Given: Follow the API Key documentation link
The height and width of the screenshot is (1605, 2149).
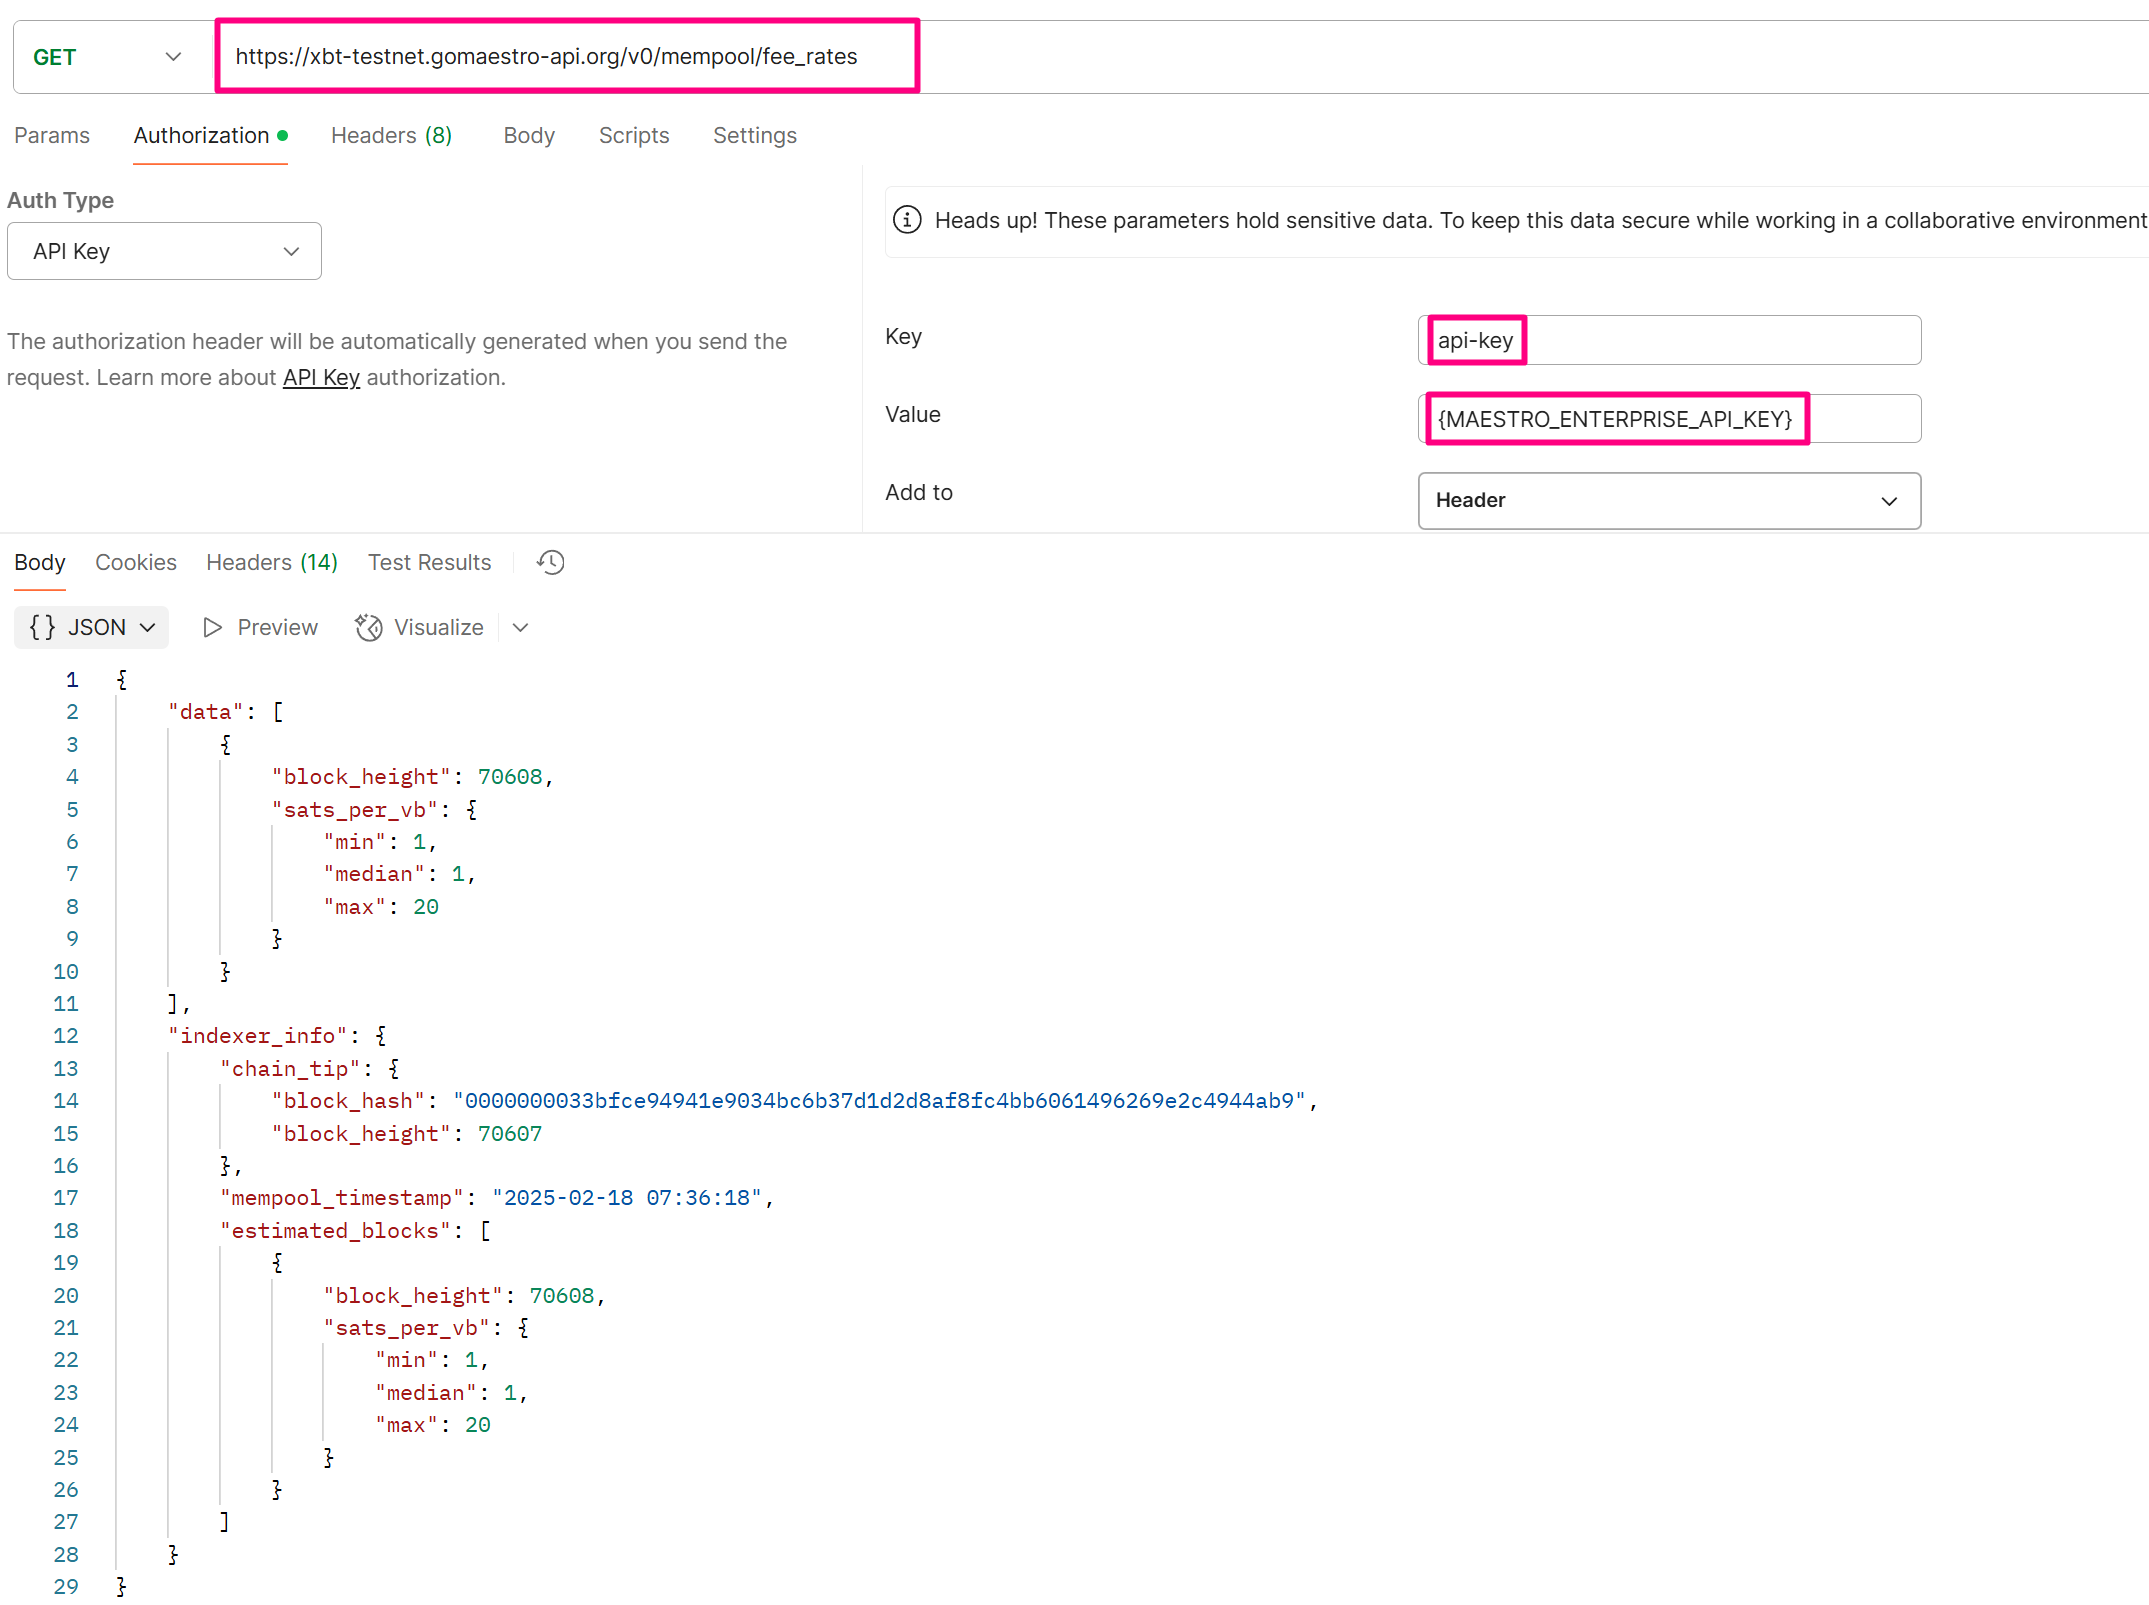Looking at the screenshot, I should (321, 377).
